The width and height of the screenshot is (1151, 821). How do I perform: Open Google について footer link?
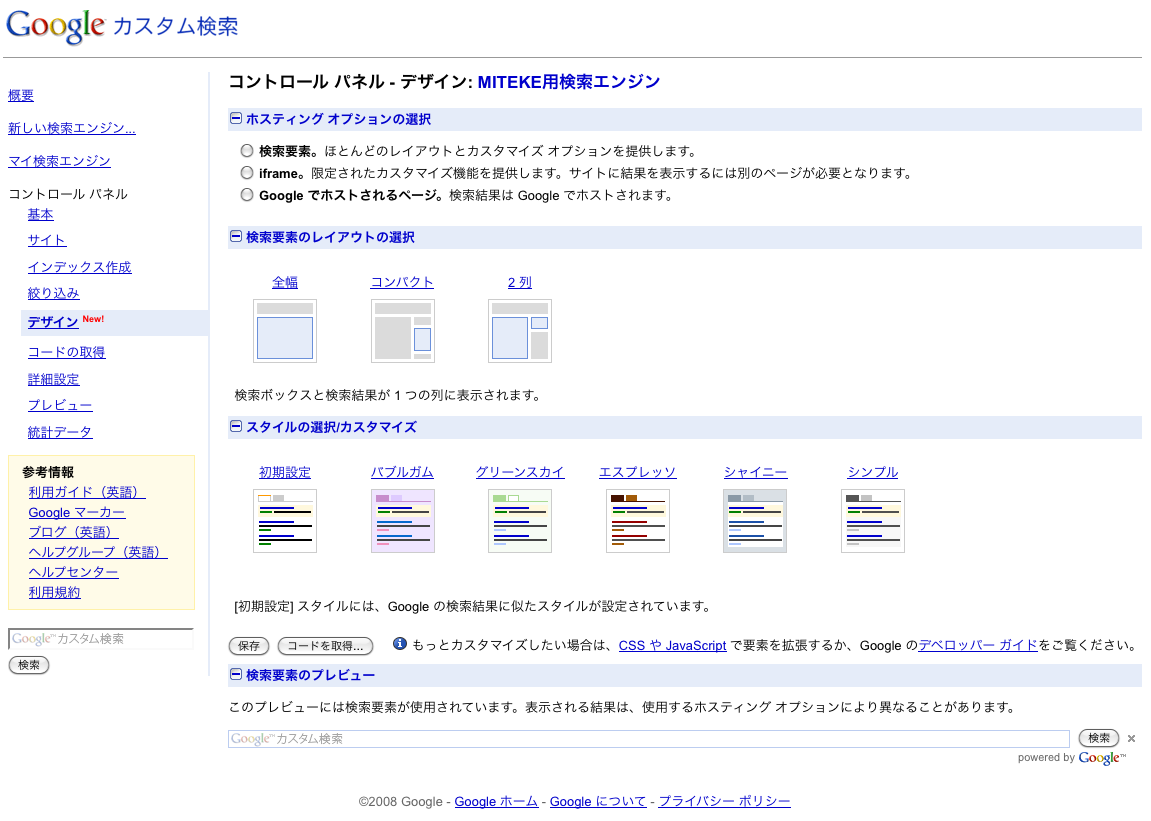598,802
